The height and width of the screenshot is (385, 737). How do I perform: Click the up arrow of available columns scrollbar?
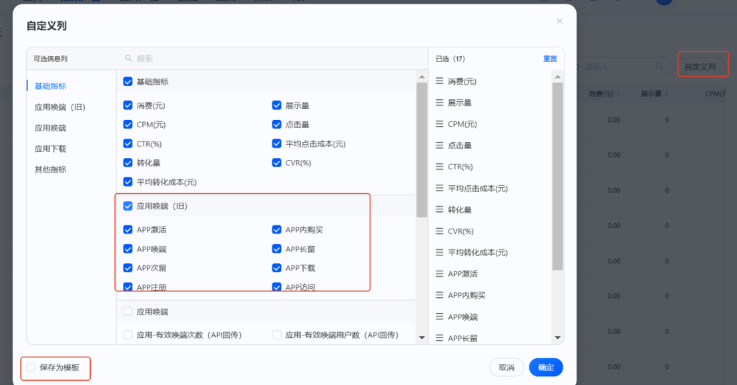click(x=422, y=77)
